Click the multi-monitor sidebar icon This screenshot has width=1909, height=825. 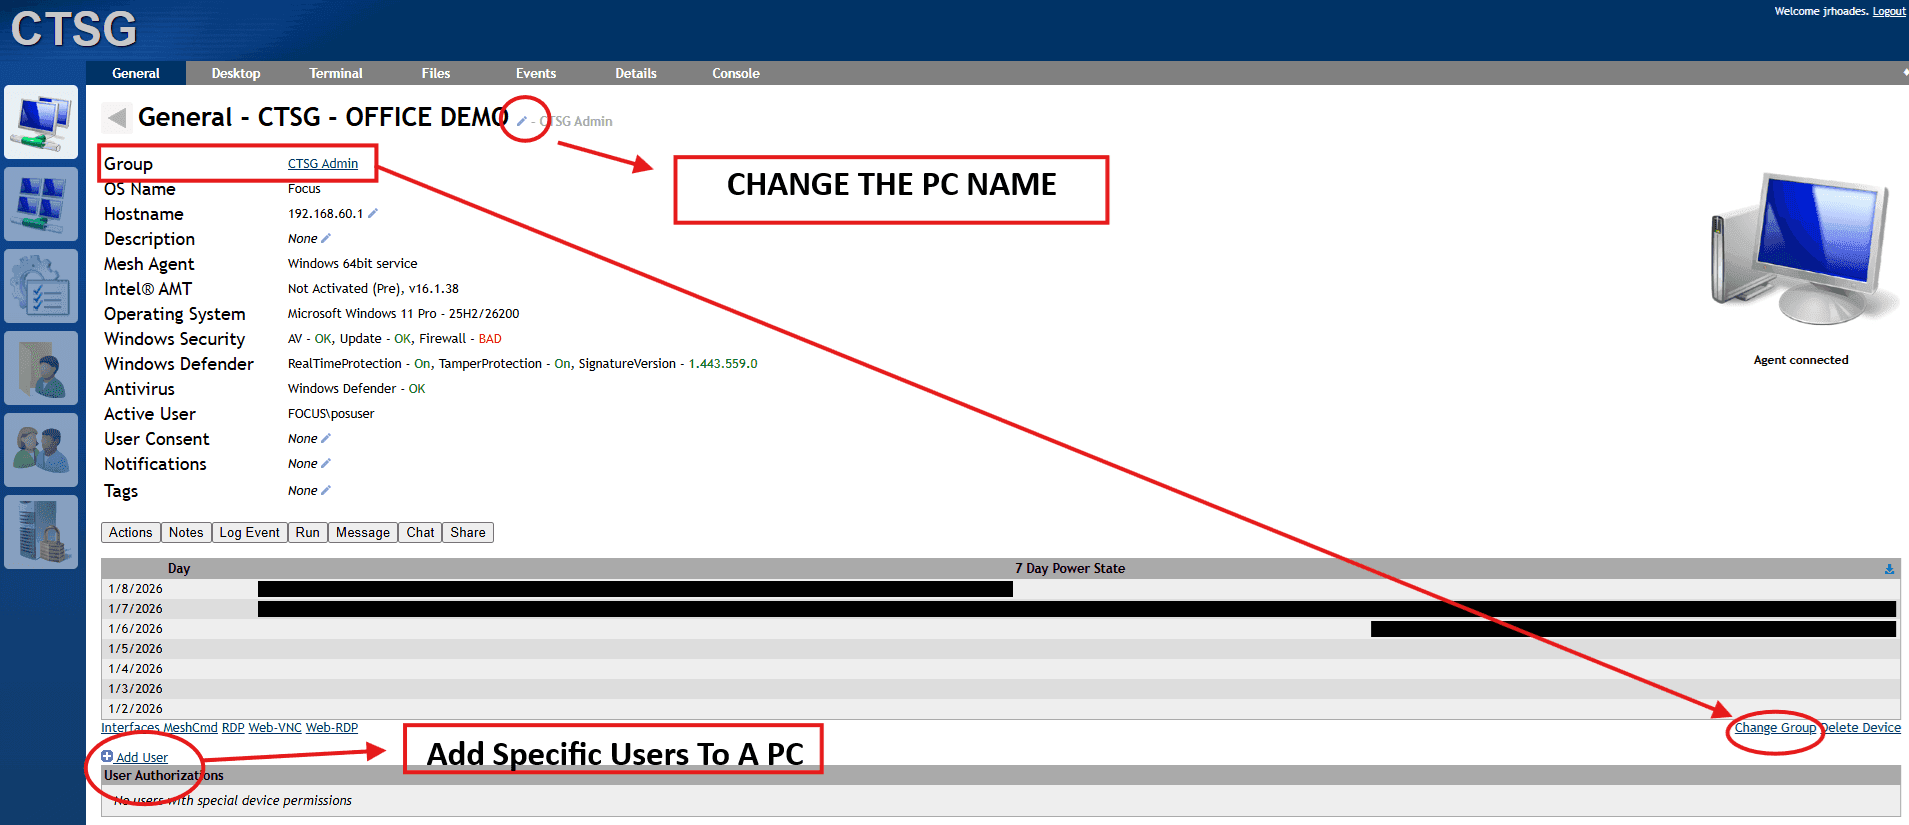[x=41, y=204]
